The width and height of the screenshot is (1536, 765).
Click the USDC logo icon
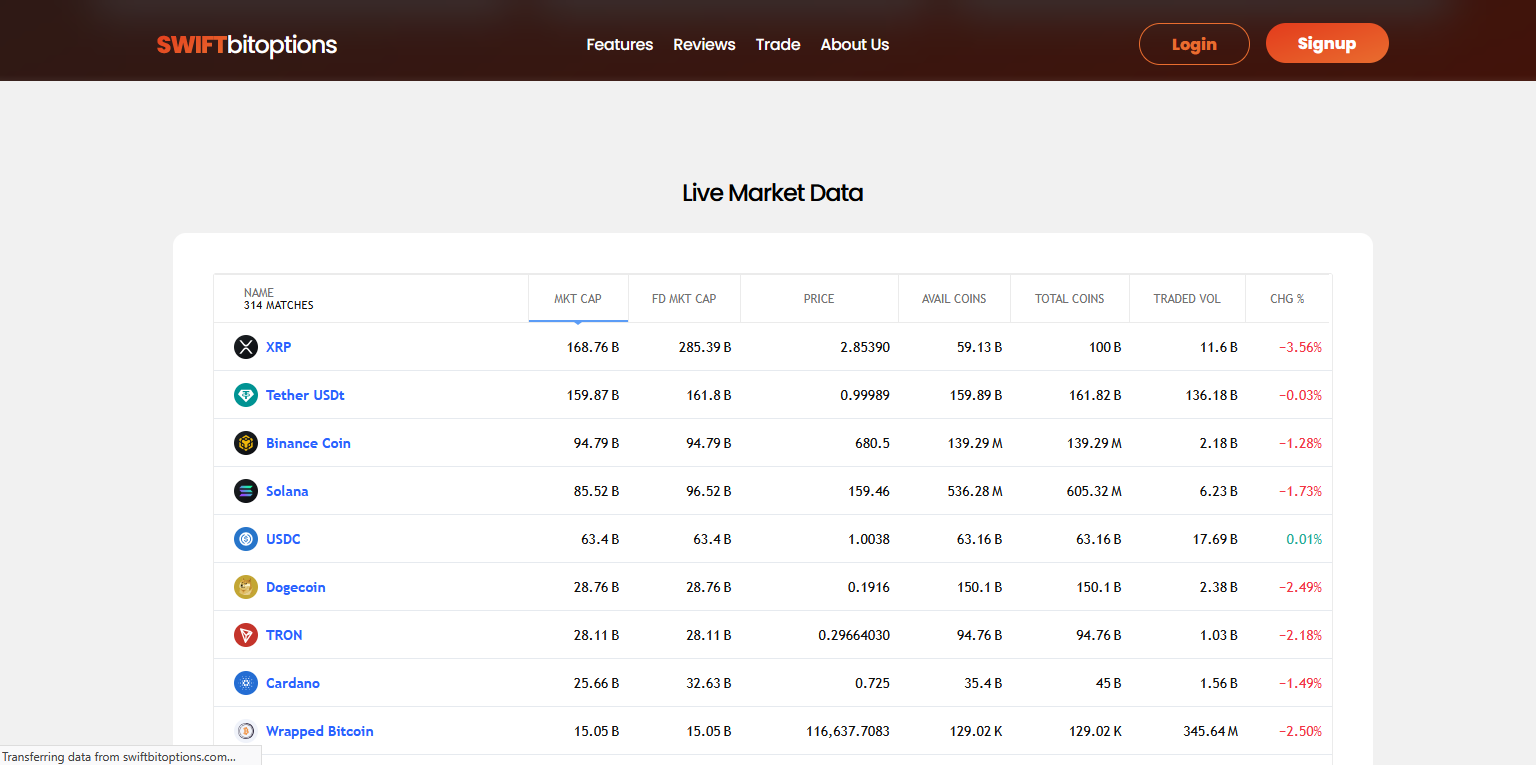pyautogui.click(x=246, y=539)
